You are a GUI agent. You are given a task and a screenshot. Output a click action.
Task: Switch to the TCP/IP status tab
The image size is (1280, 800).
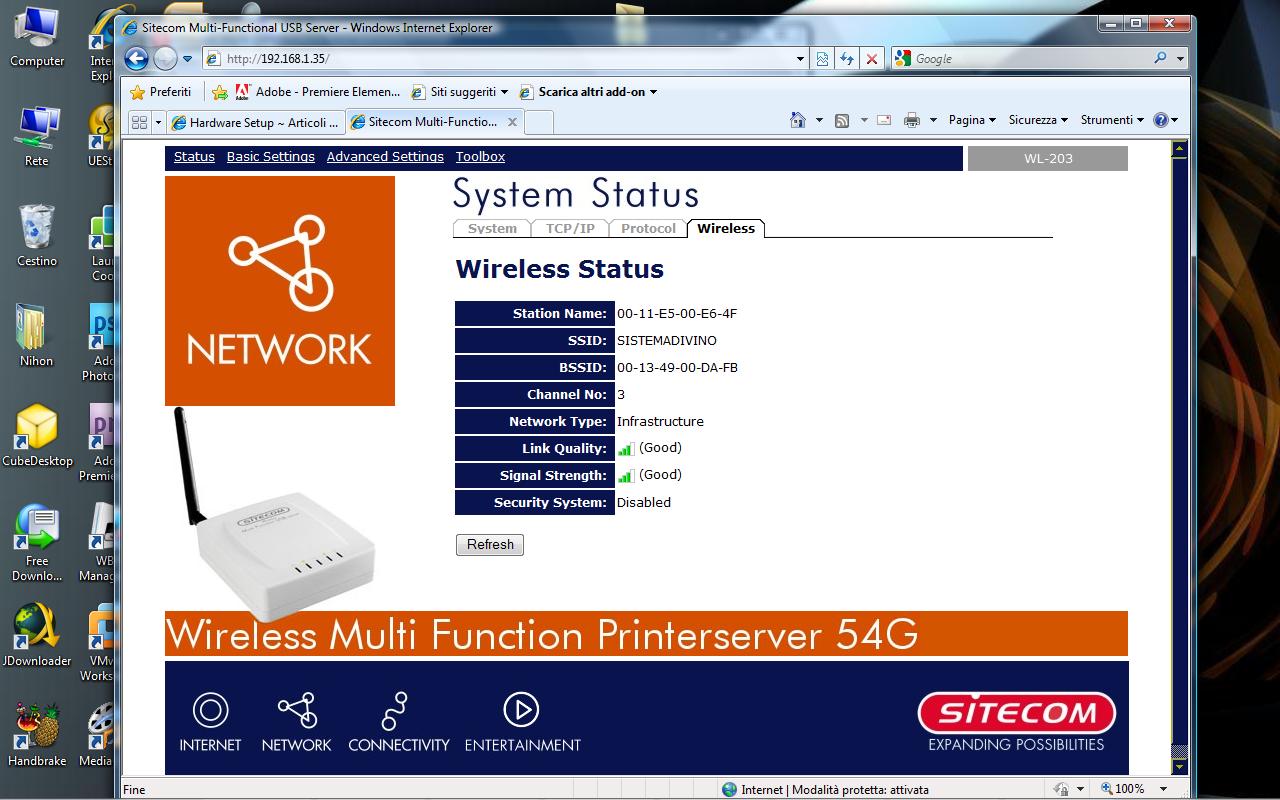click(x=570, y=229)
